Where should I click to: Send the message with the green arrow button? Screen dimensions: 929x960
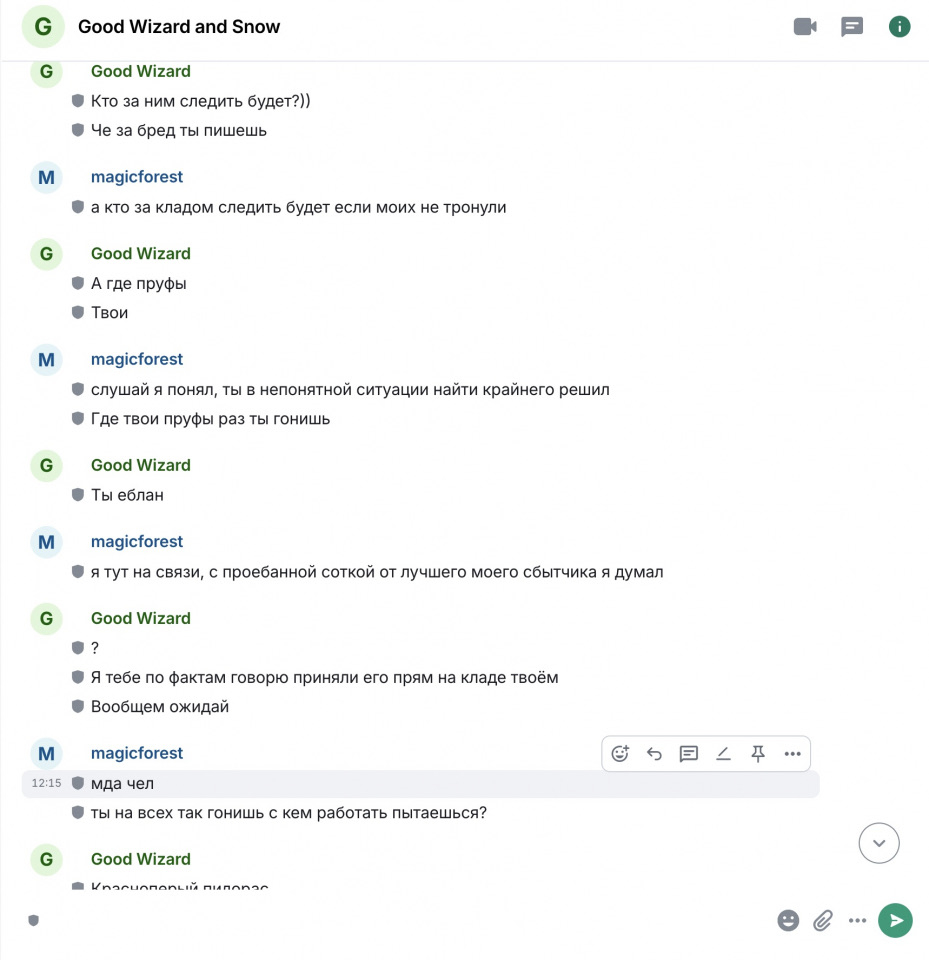click(x=895, y=920)
